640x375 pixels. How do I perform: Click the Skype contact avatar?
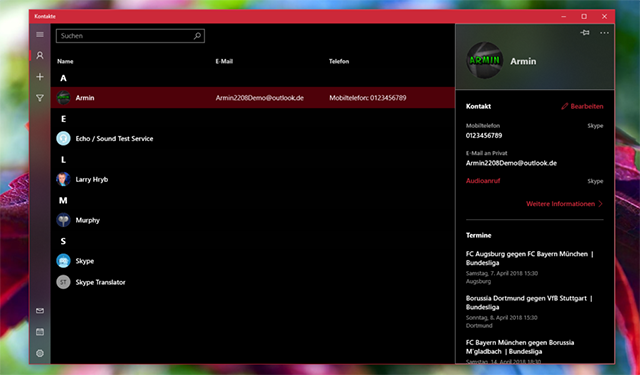(63, 261)
